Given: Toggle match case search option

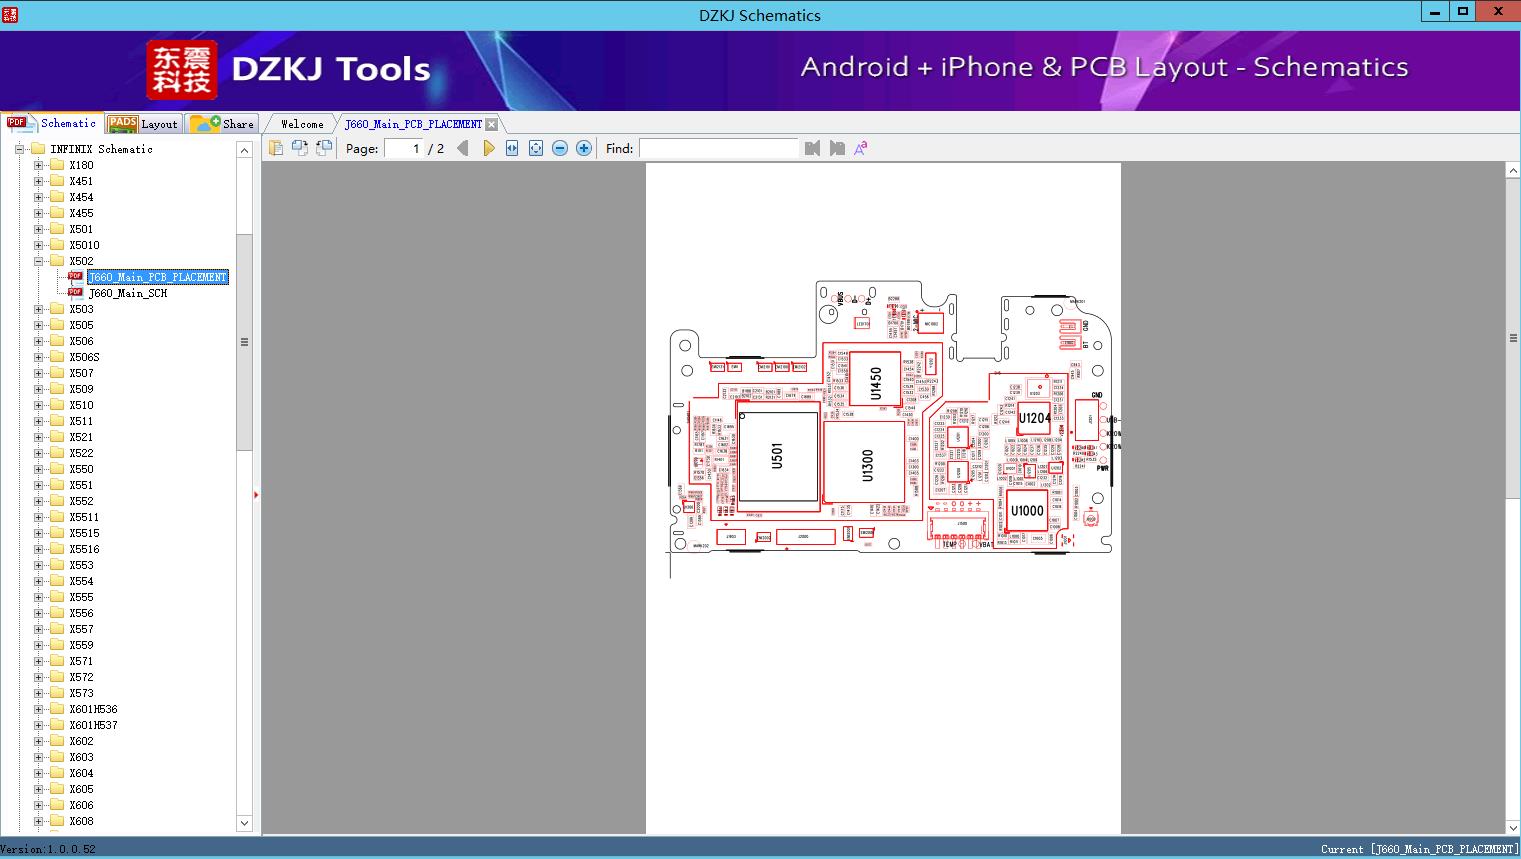Looking at the screenshot, I should 860,148.
